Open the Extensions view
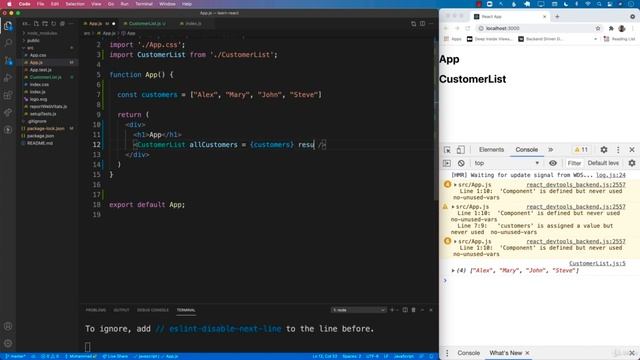Screen dimensions: 640x360 pos(8,95)
